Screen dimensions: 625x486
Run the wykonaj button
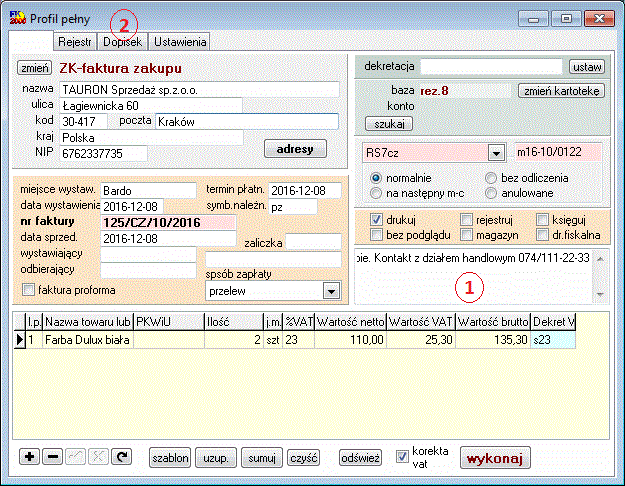(495, 458)
